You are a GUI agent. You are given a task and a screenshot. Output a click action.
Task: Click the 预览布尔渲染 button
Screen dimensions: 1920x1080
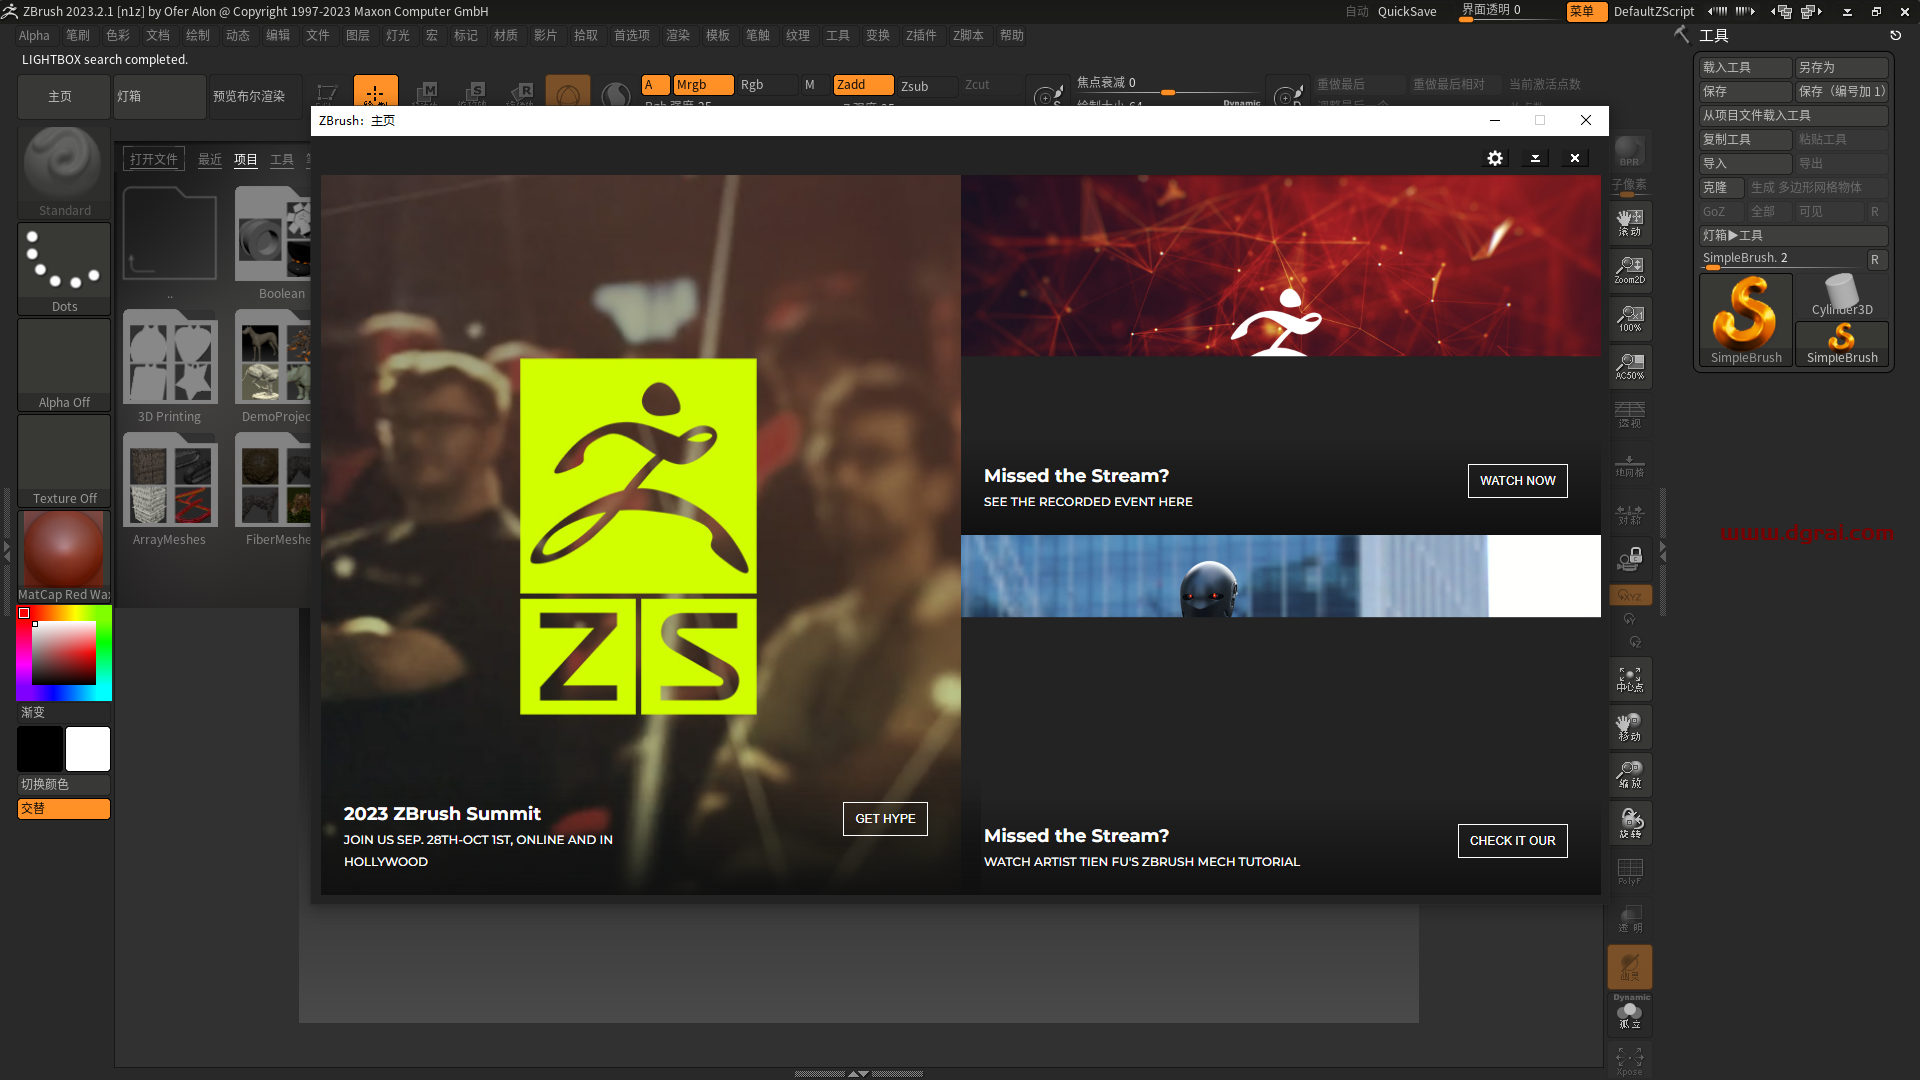point(255,97)
